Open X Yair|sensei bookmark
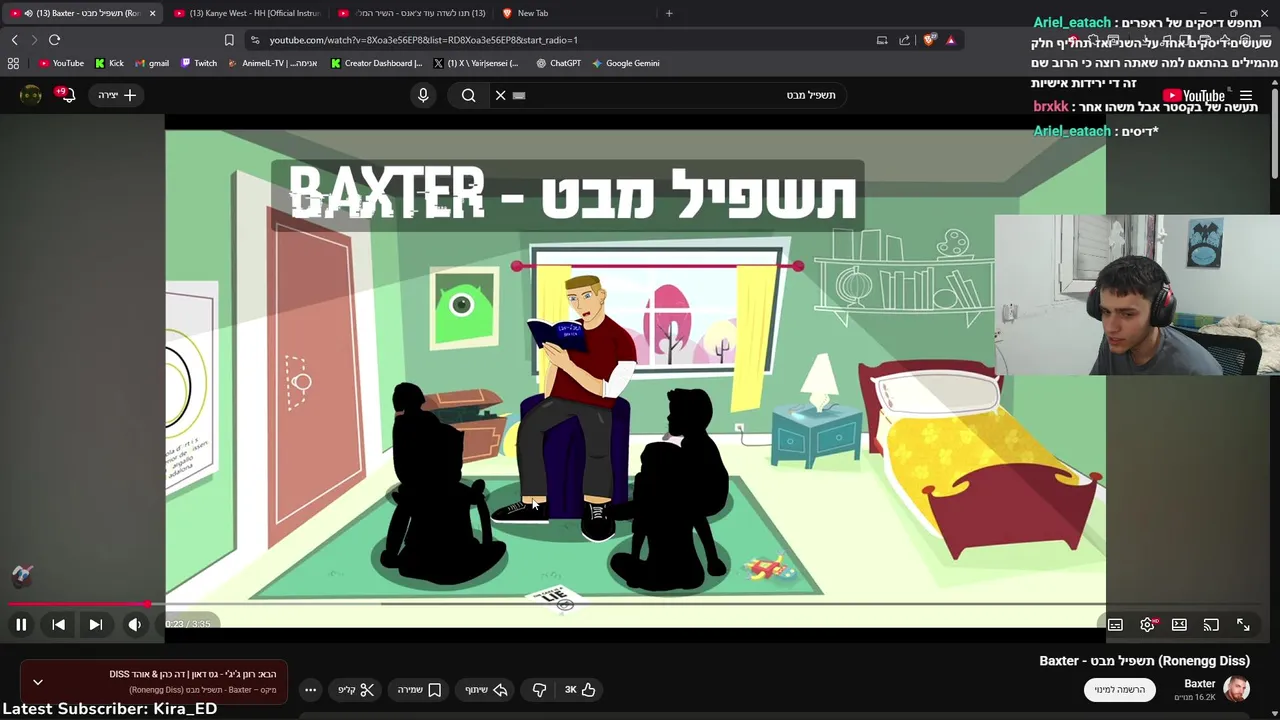This screenshot has width=1280, height=720. coord(476,63)
